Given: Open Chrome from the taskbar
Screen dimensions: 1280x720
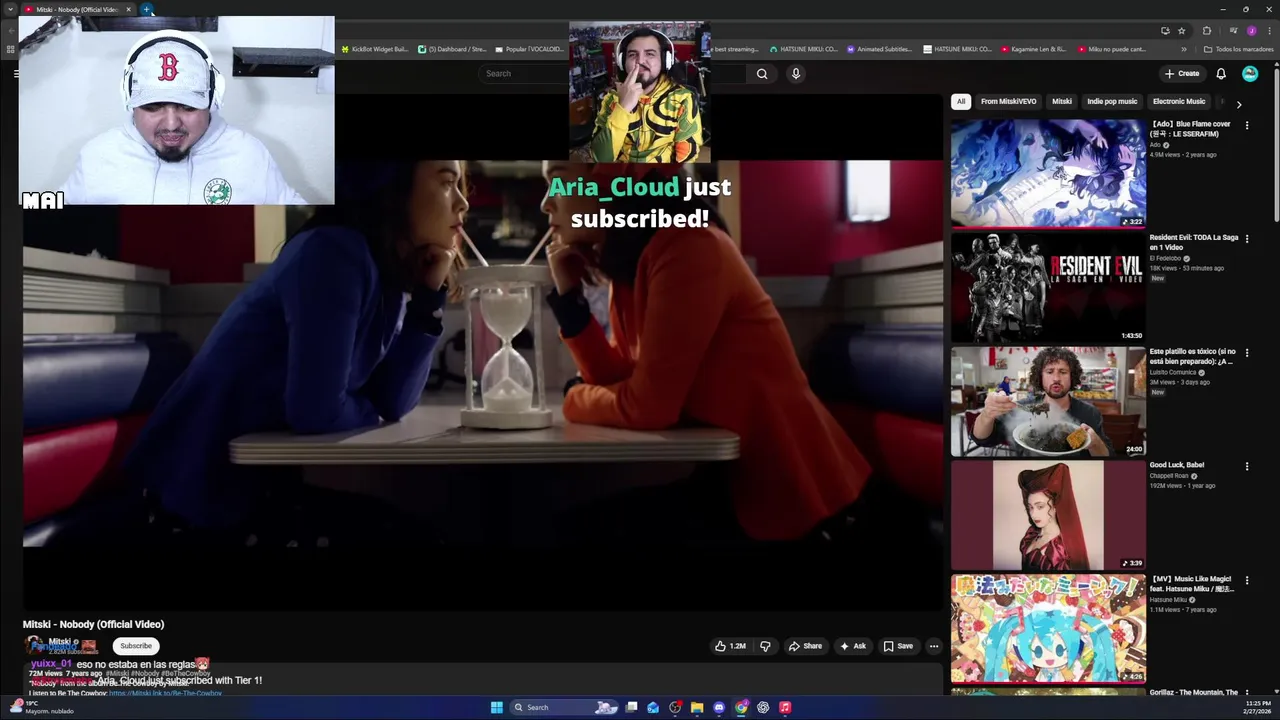Looking at the screenshot, I should click(x=741, y=707).
